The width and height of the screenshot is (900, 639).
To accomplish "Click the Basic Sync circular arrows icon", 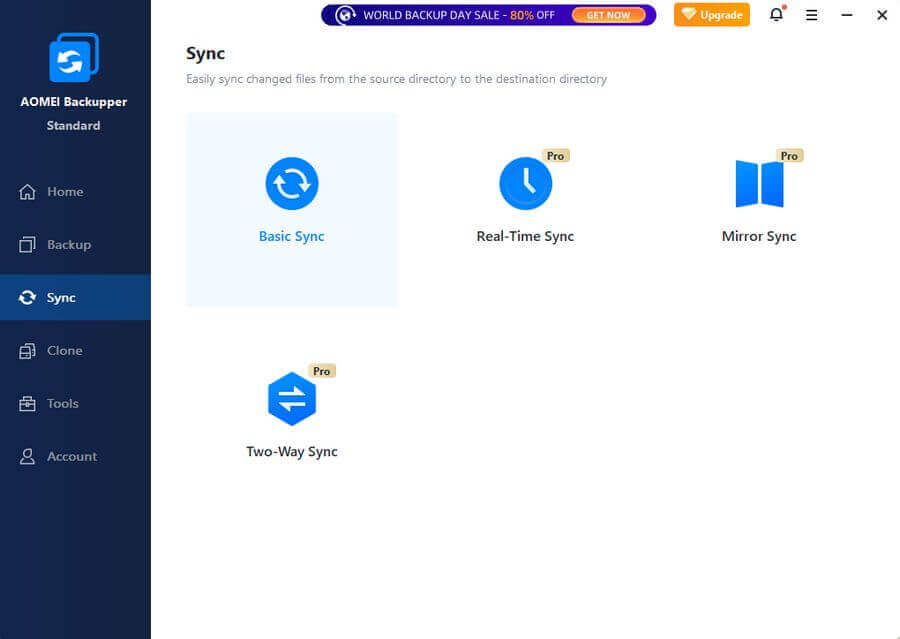I will (x=291, y=184).
